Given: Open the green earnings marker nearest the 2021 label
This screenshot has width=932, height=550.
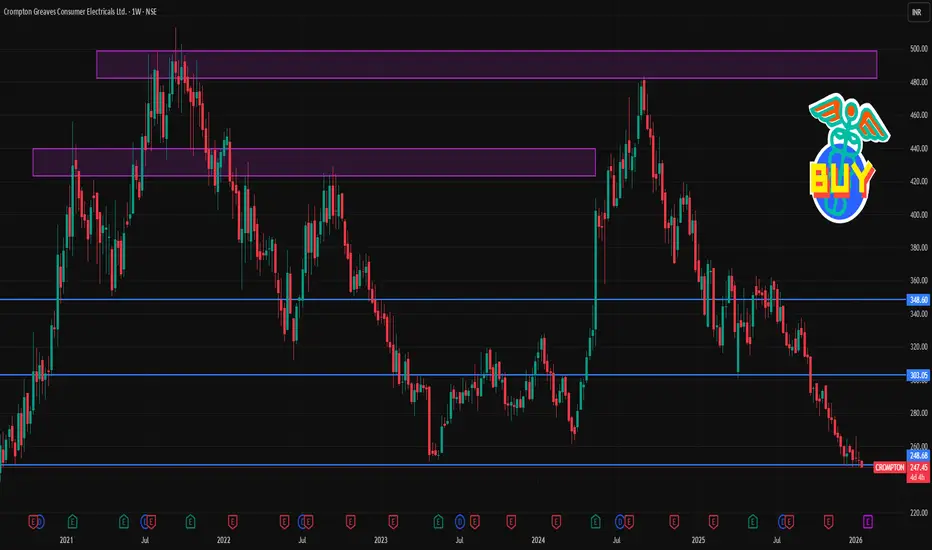Looking at the screenshot, I should [72, 522].
